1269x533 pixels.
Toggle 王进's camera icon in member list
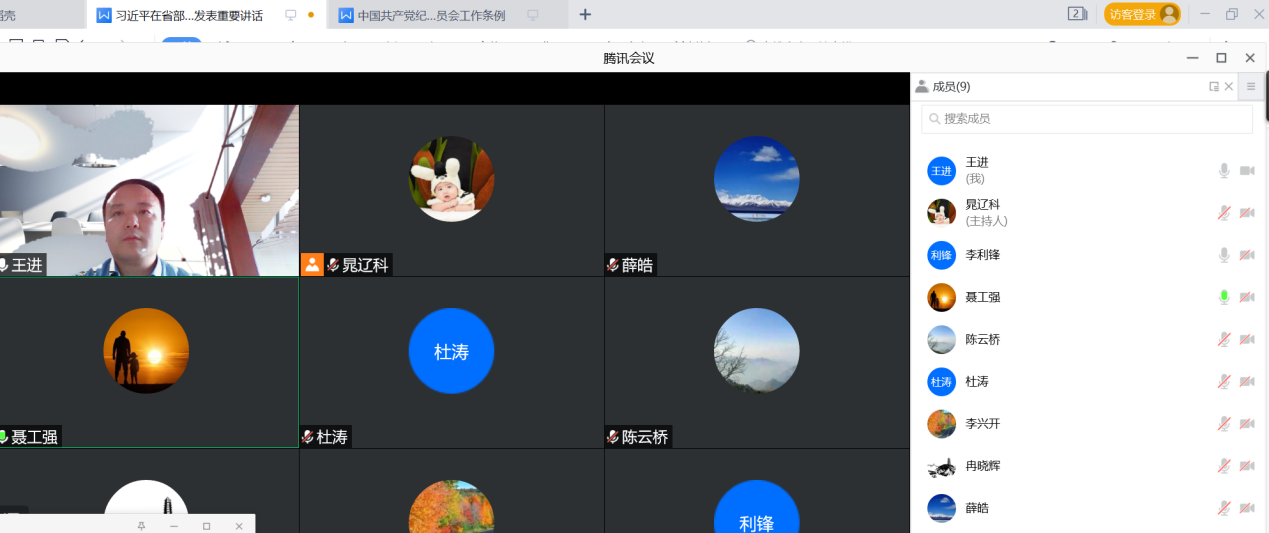[x=1247, y=171]
